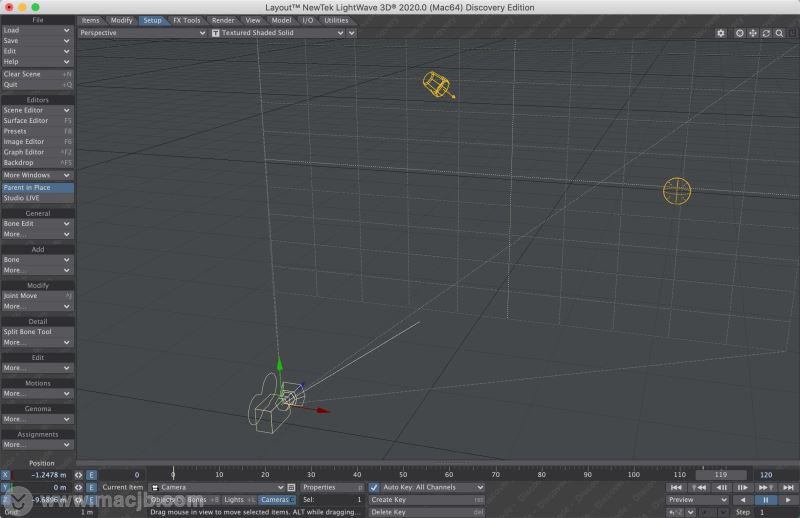Go to previous keyframe
Viewport: 800px width, 518px height.
click(699, 487)
